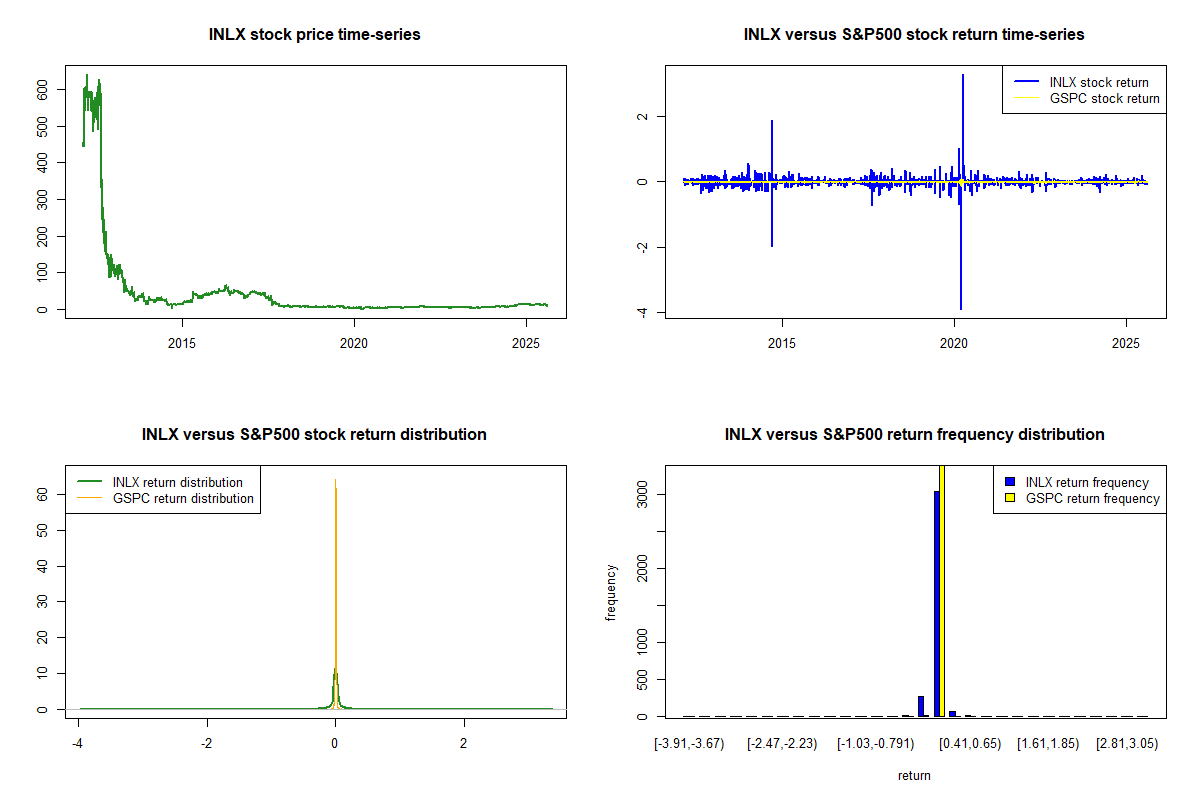Click the blue INLX return frequency legend swatch
The height and width of the screenshot is (800, 1200).
click(x=1010, y=483)
